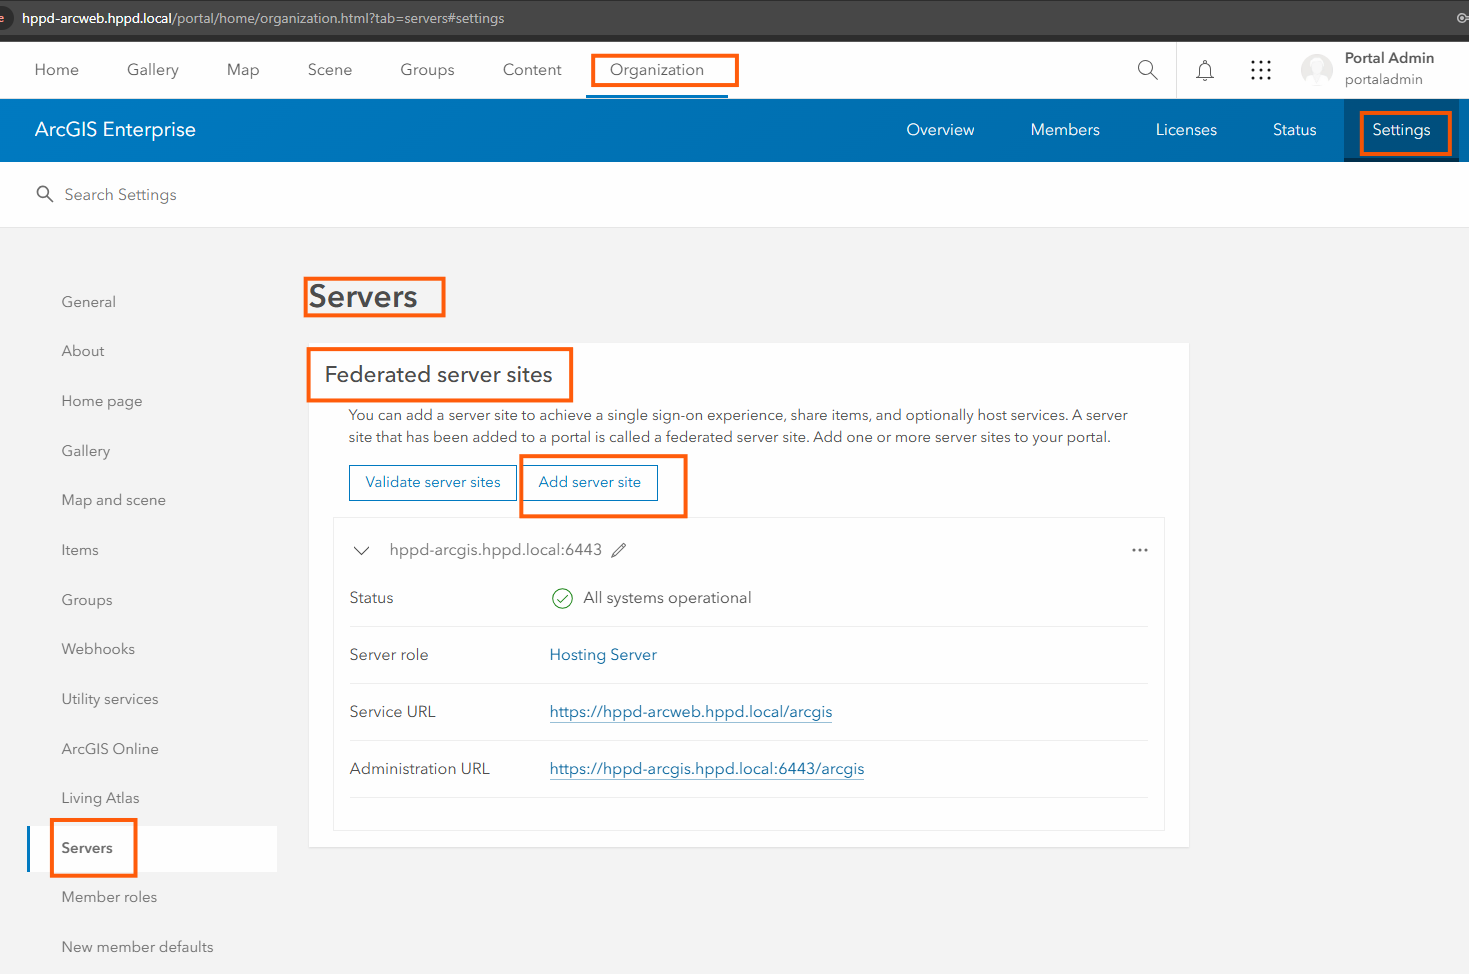The height and width of the screenshot is (974, 1469).
Task: Edit server name with pencil icon
Action: point(619,550)
